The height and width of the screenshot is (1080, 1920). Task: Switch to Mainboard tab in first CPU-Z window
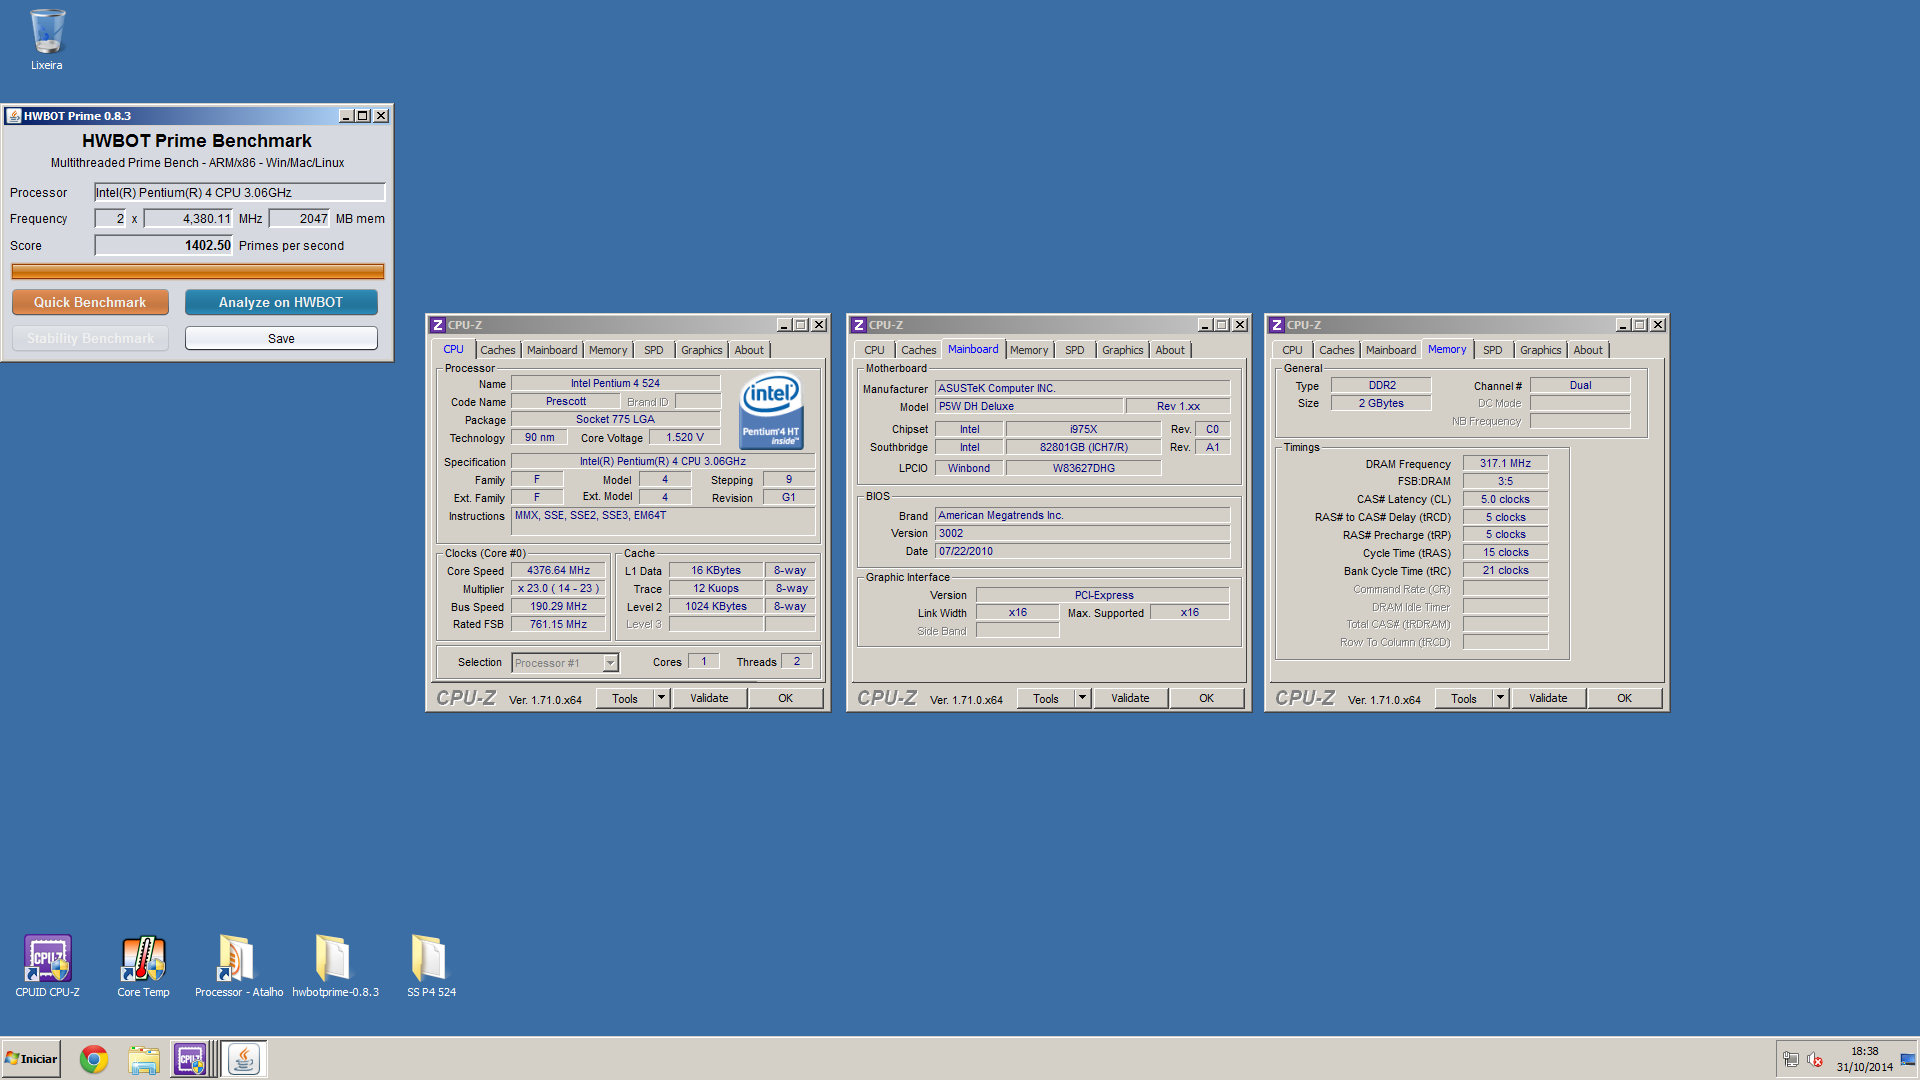tap(552, 350)
